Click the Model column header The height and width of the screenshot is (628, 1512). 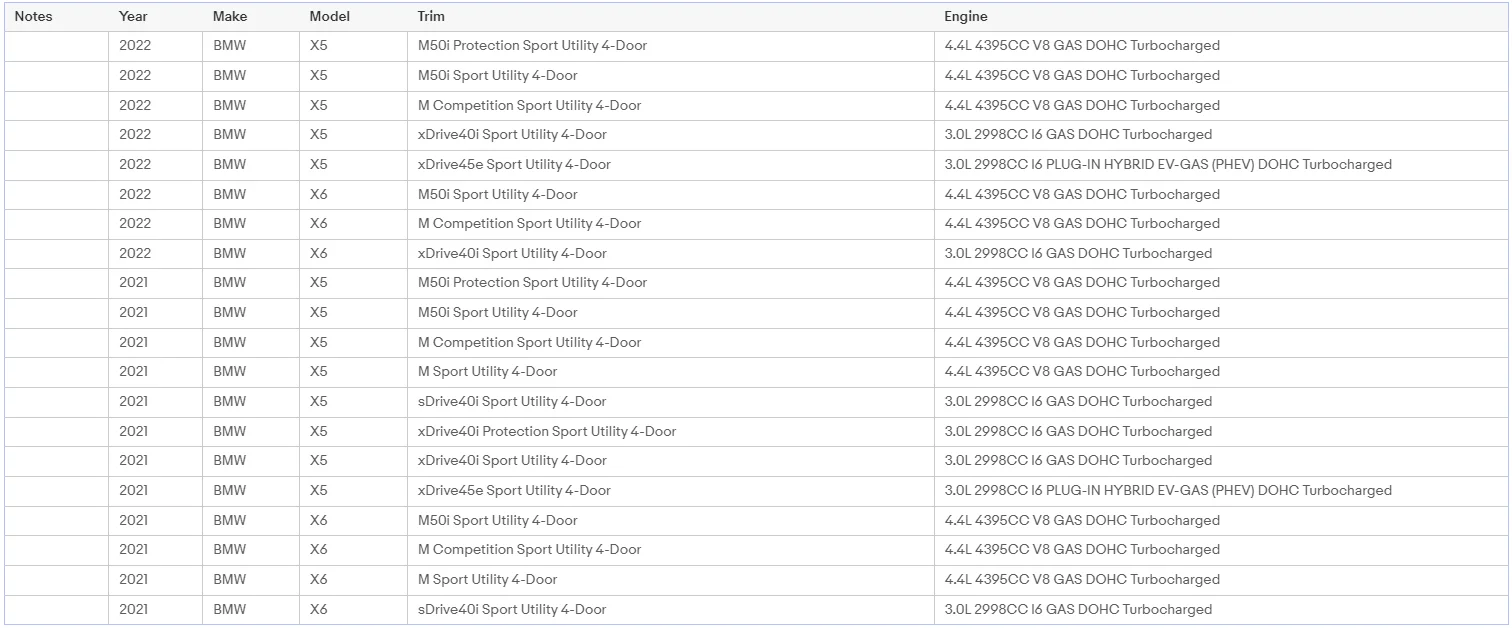pyautogui.click(x=353, y=17)
